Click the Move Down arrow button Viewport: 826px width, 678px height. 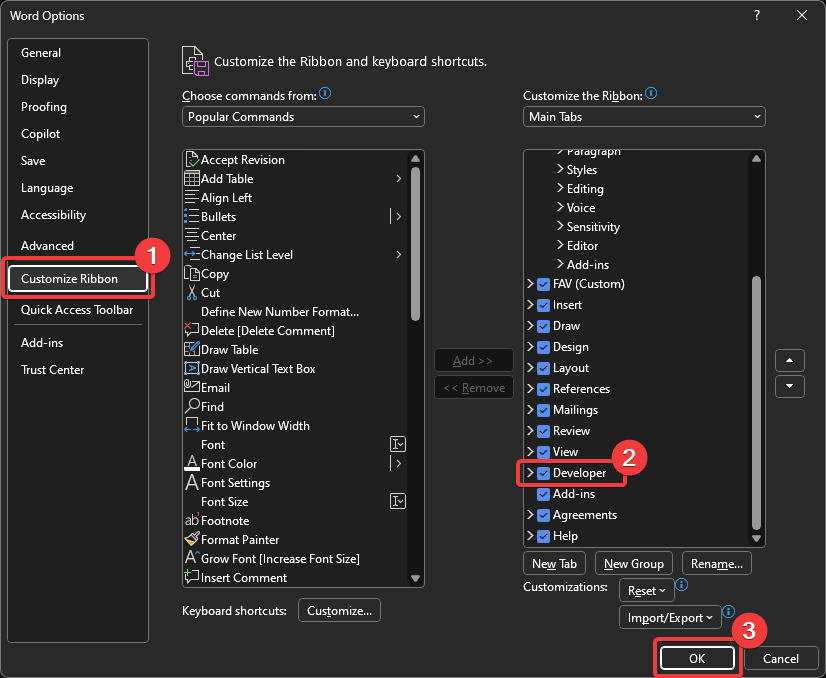pos(790,386)
